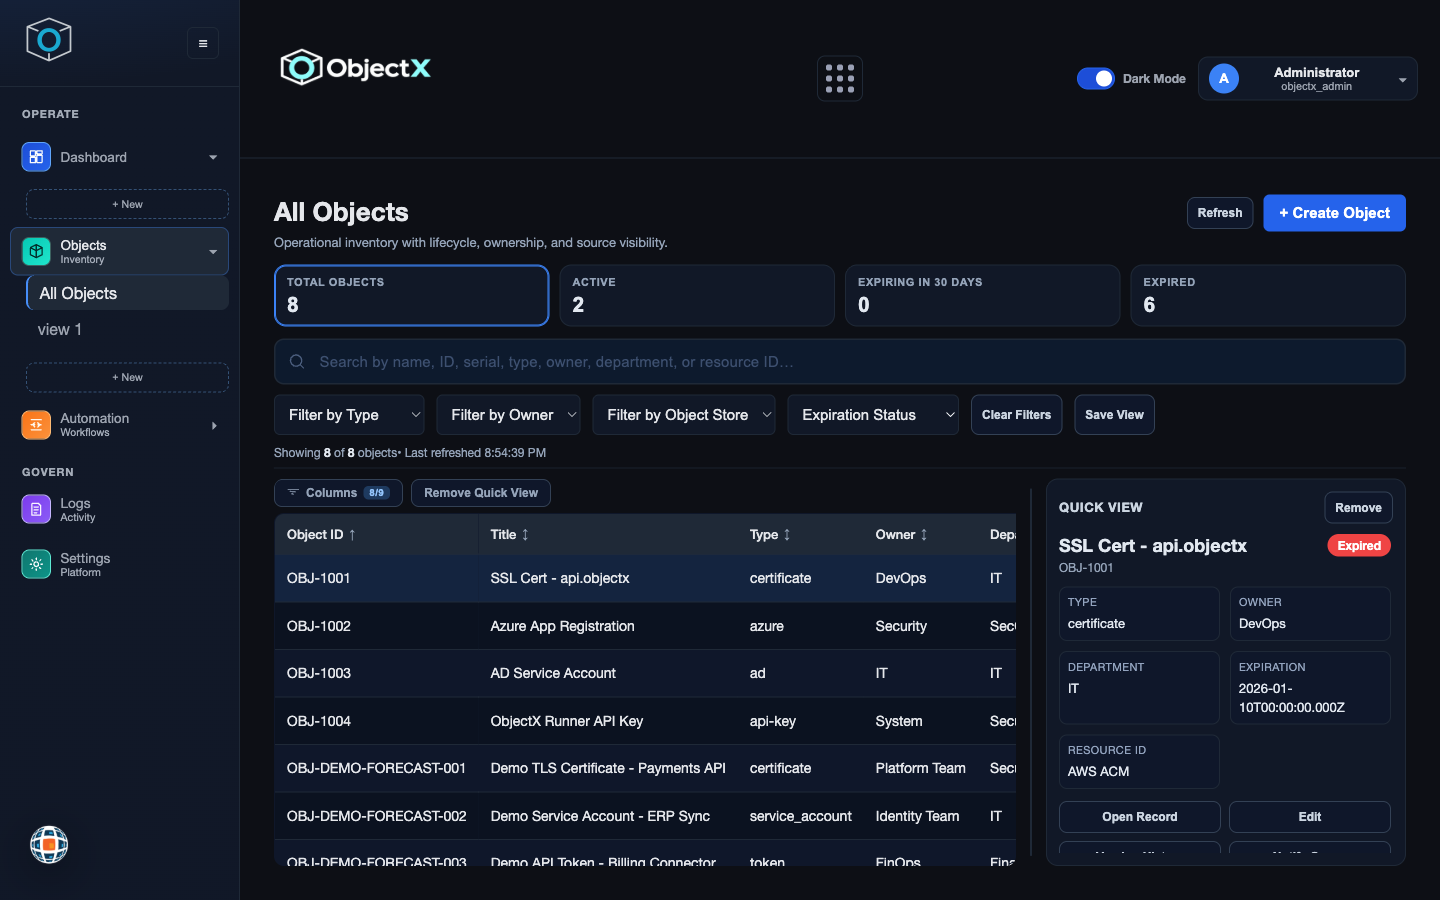
Task: Open Filter by Type dropdown
Action: point(349,415)
